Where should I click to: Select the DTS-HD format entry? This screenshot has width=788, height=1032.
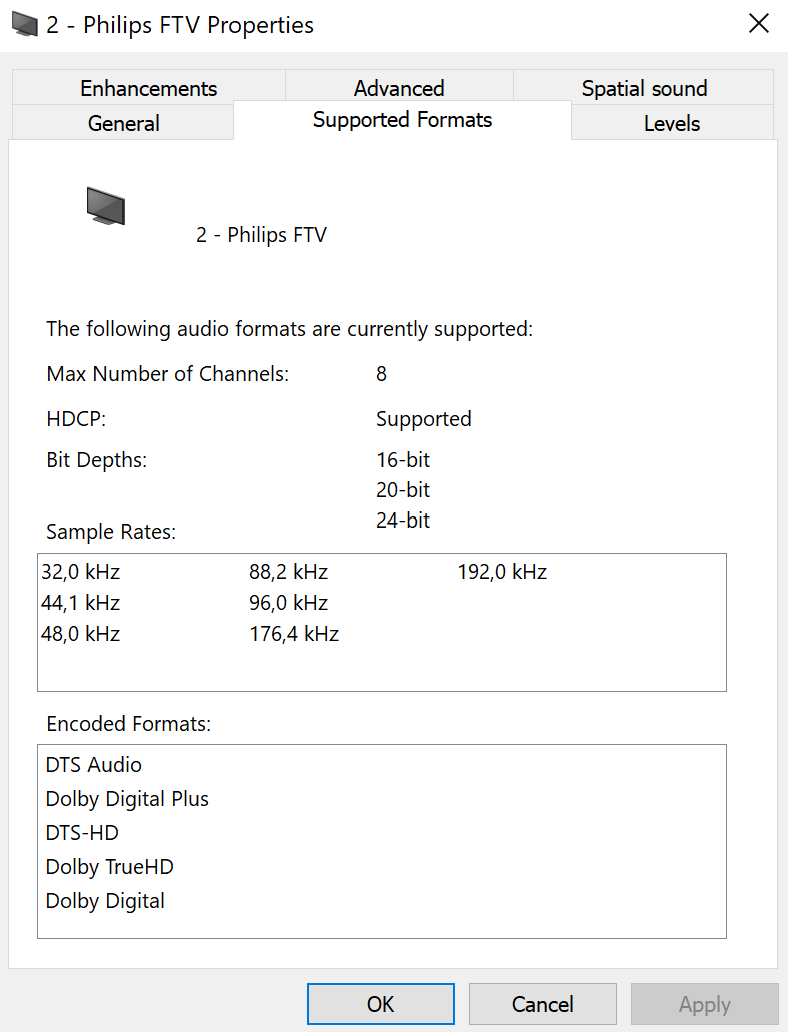click(82, 833)
